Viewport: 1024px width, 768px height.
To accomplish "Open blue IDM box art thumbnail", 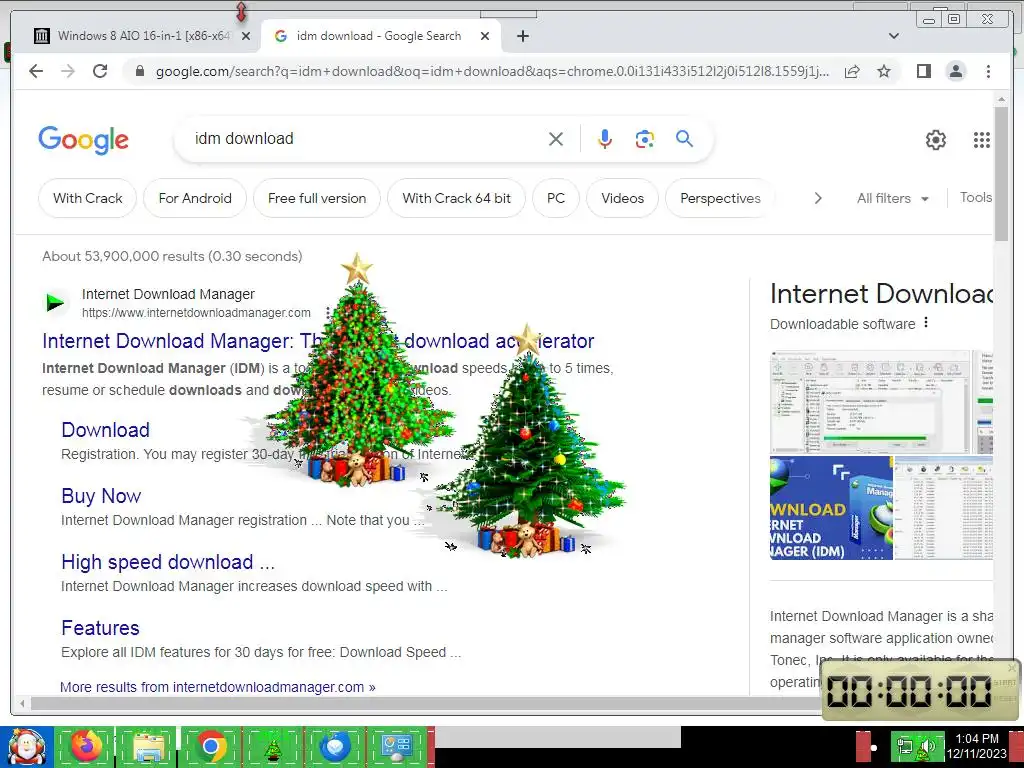I will coord(831,508).
